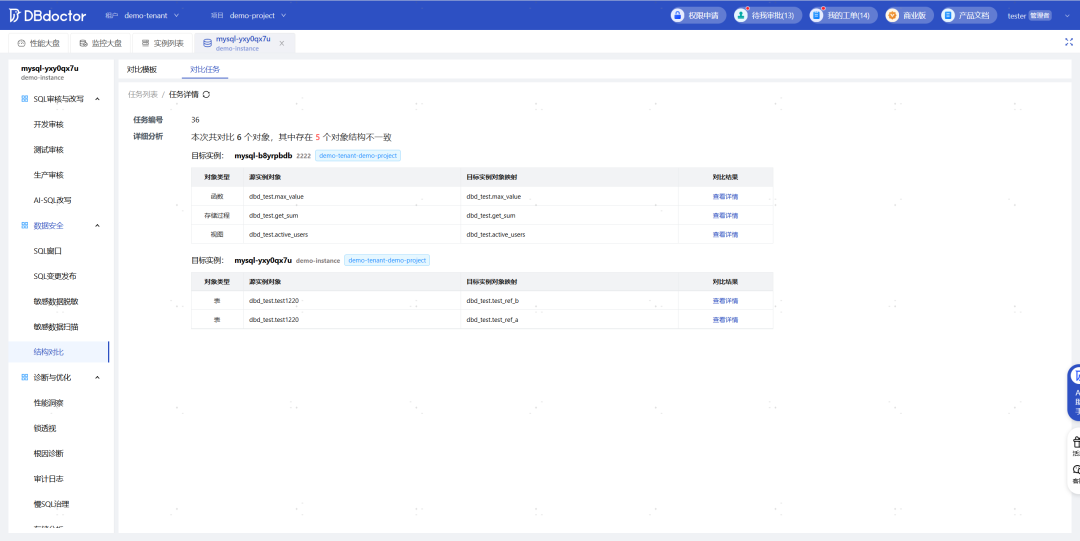Collapse the 诊断与优化 section
This screenshot has height=541, width=1080.
click(x=97, y=377)
